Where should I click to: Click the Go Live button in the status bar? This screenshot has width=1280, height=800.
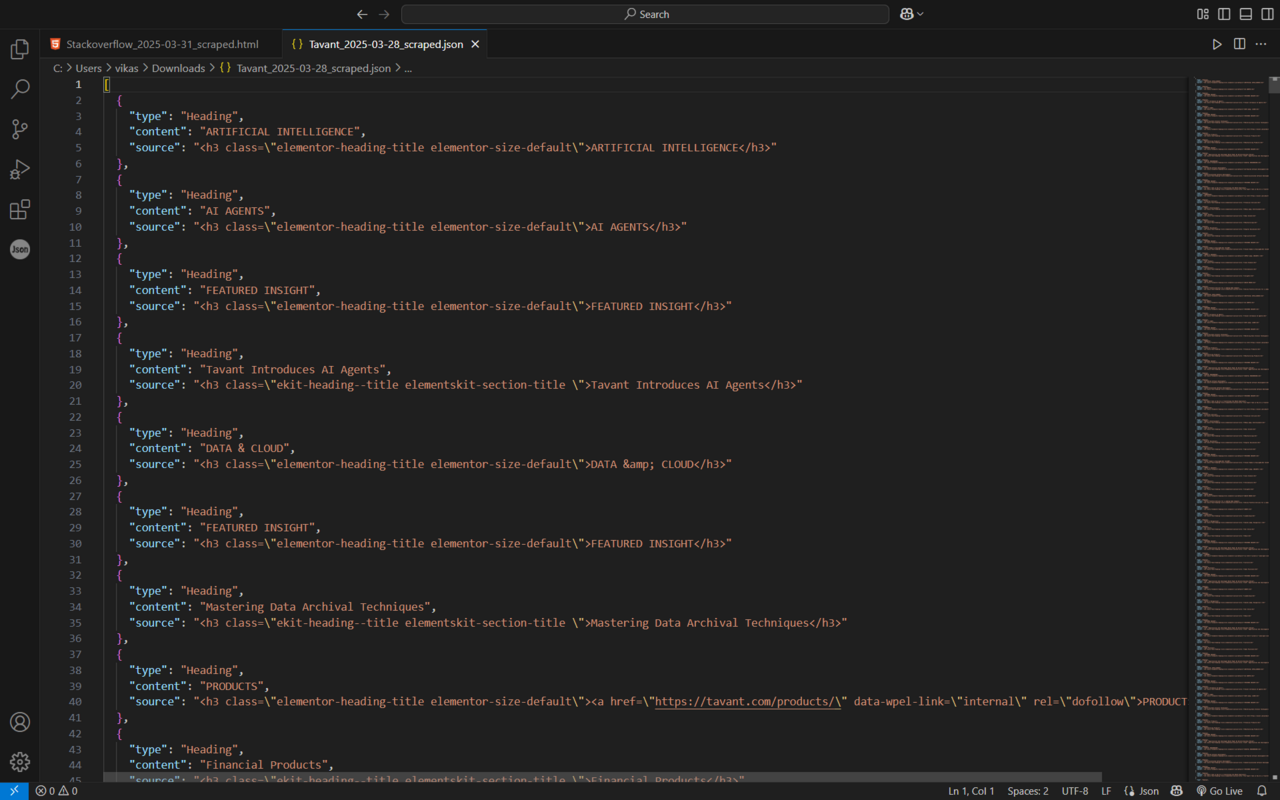click(1219, 791)
